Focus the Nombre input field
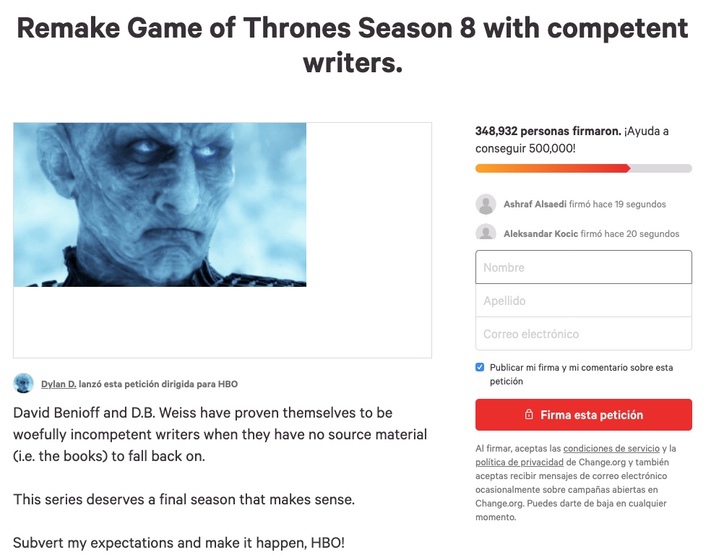The width and height of the screenshot is (728, 560). coord(583,267)
